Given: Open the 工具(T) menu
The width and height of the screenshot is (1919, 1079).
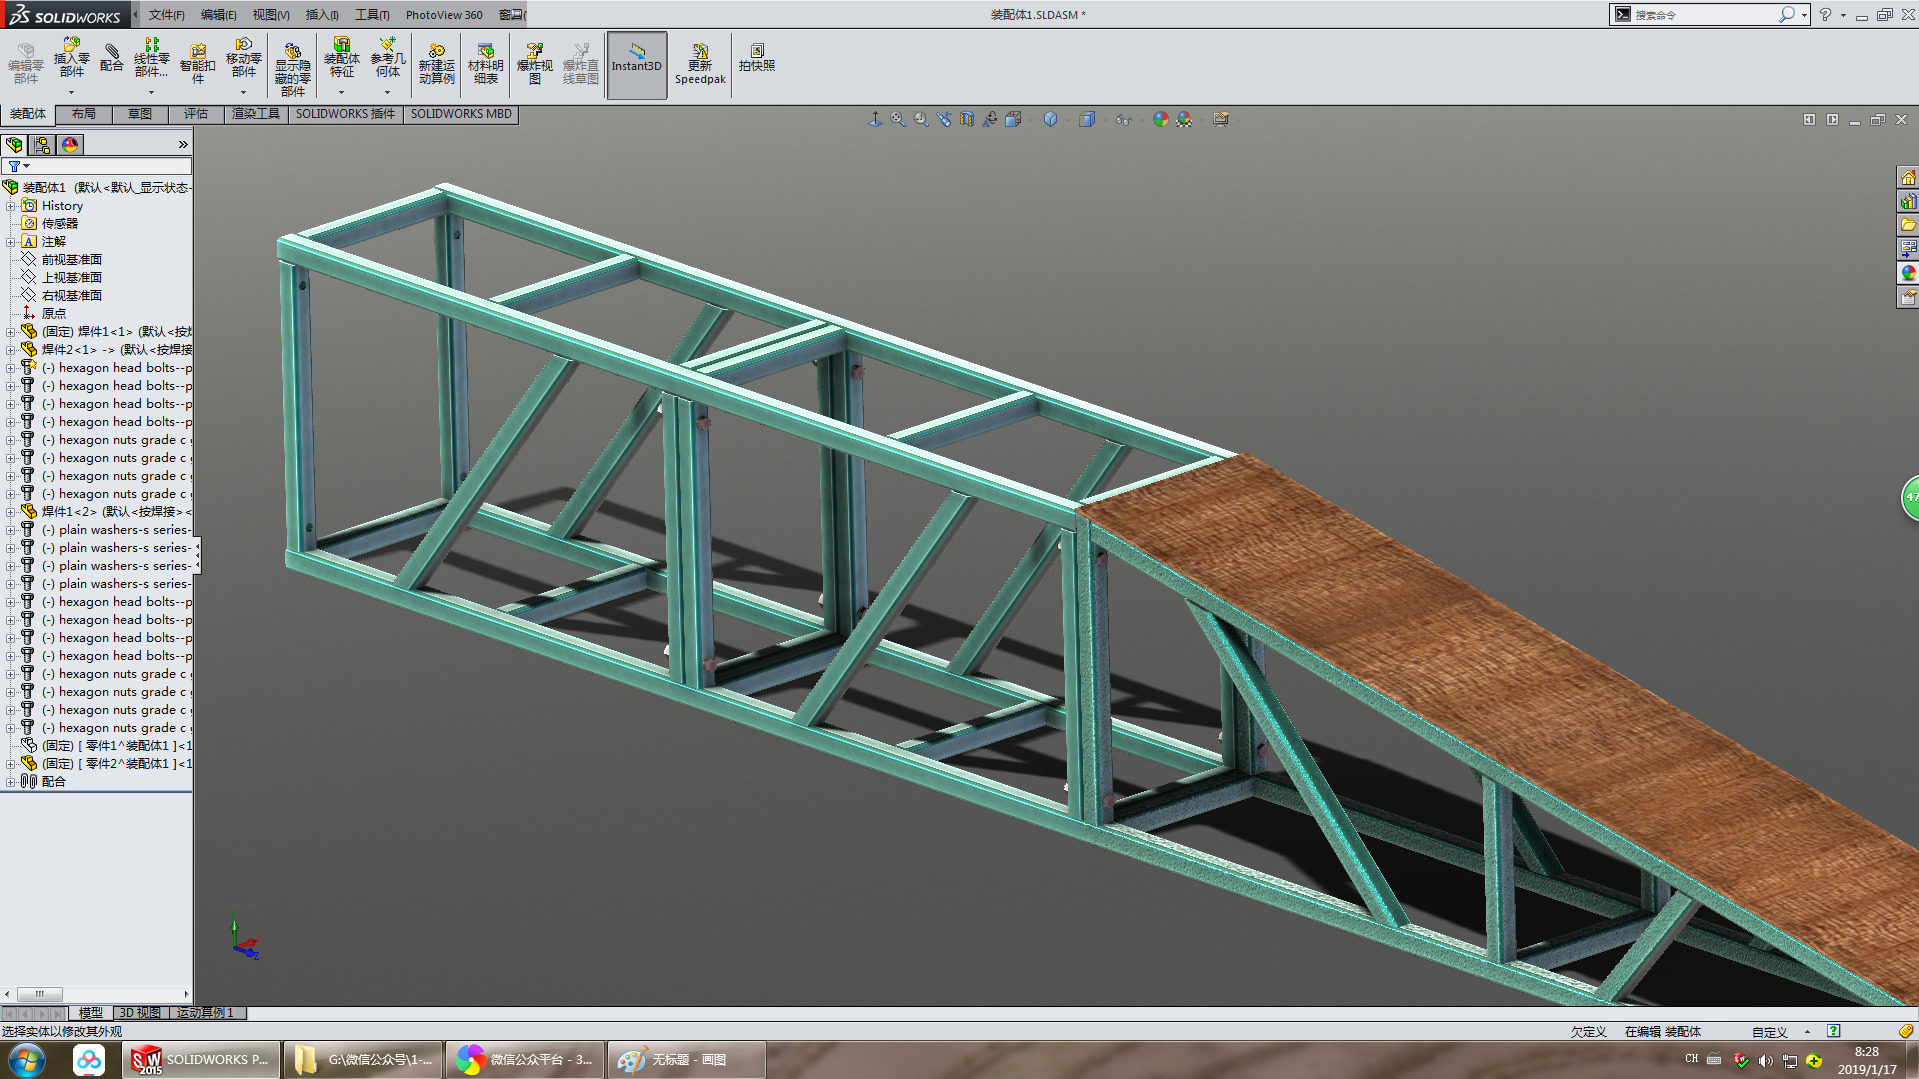Looking at the screenshot, I should pyautogui.click(x=371, y=15).
